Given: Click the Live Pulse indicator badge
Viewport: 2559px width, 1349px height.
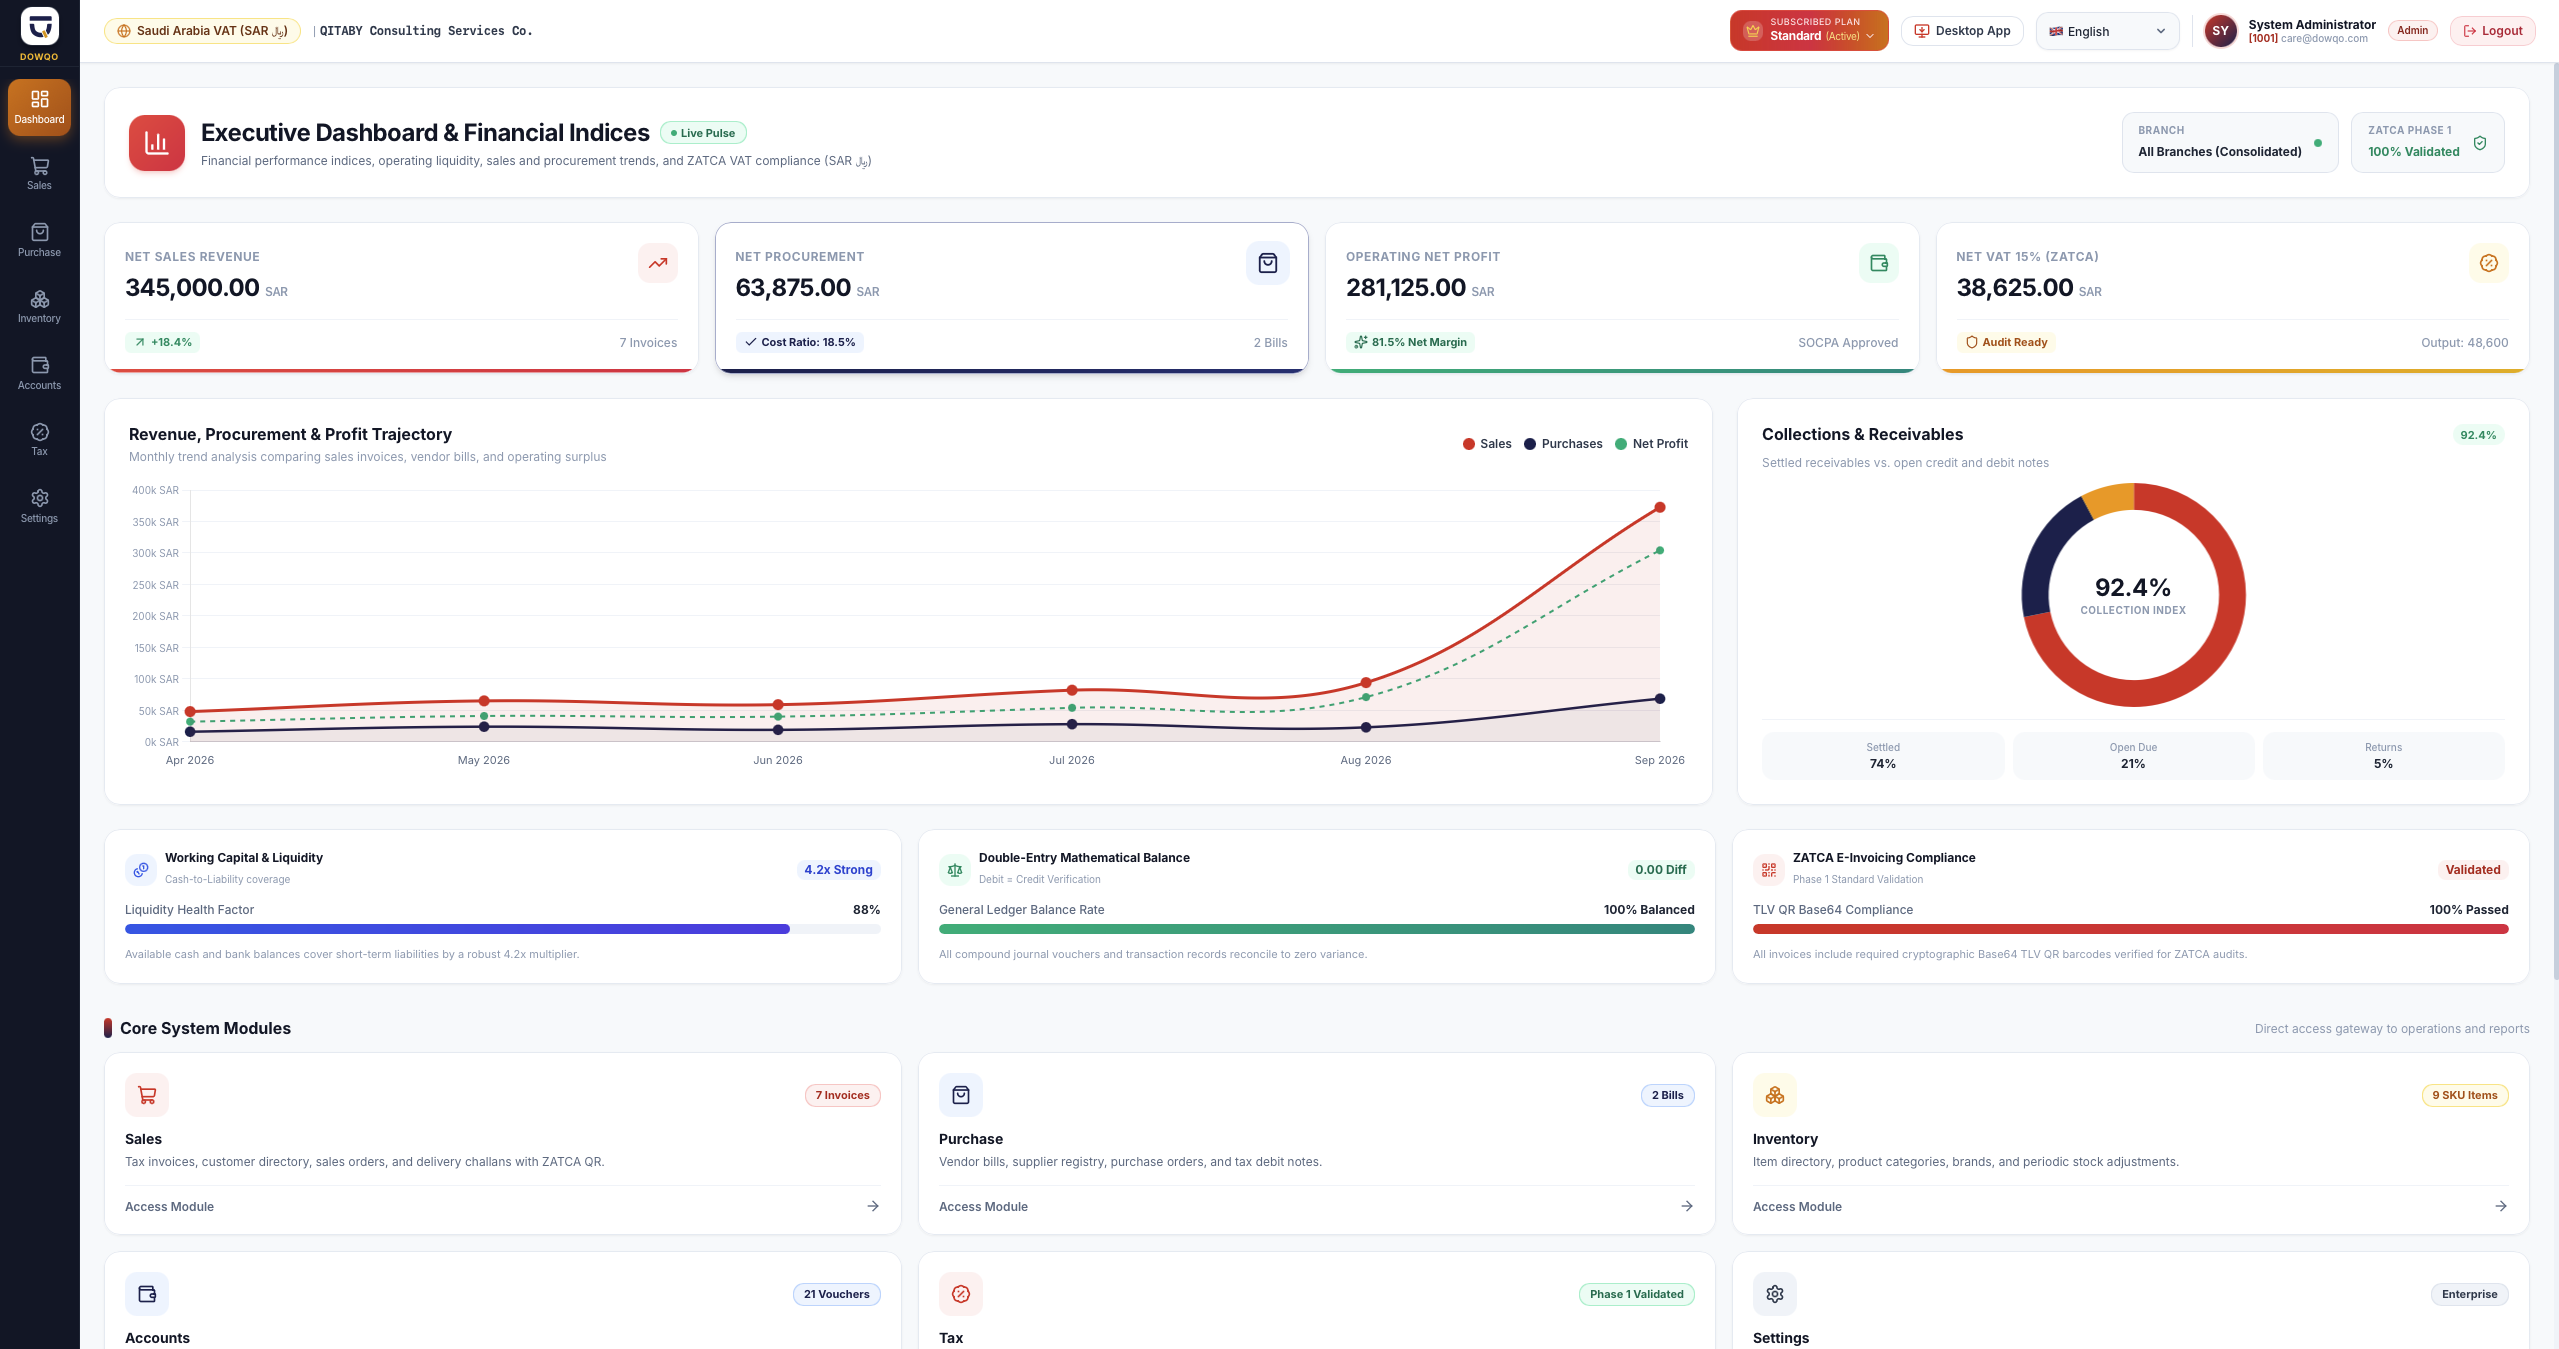Looking at the screenshot, I should (703, 133).
